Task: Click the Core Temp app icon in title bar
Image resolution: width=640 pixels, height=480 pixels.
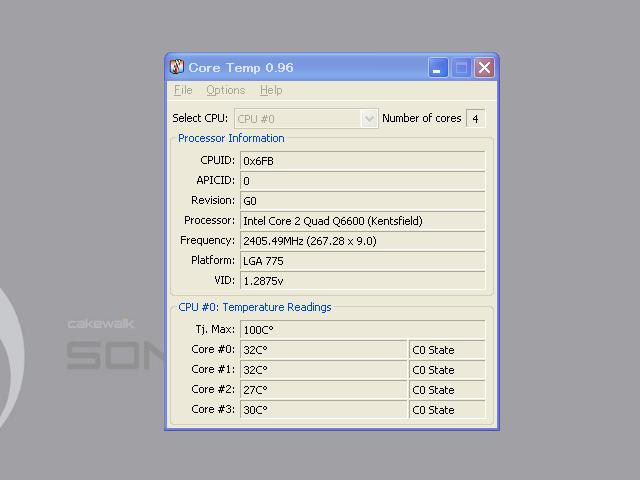Action: (x=177, y=67)
